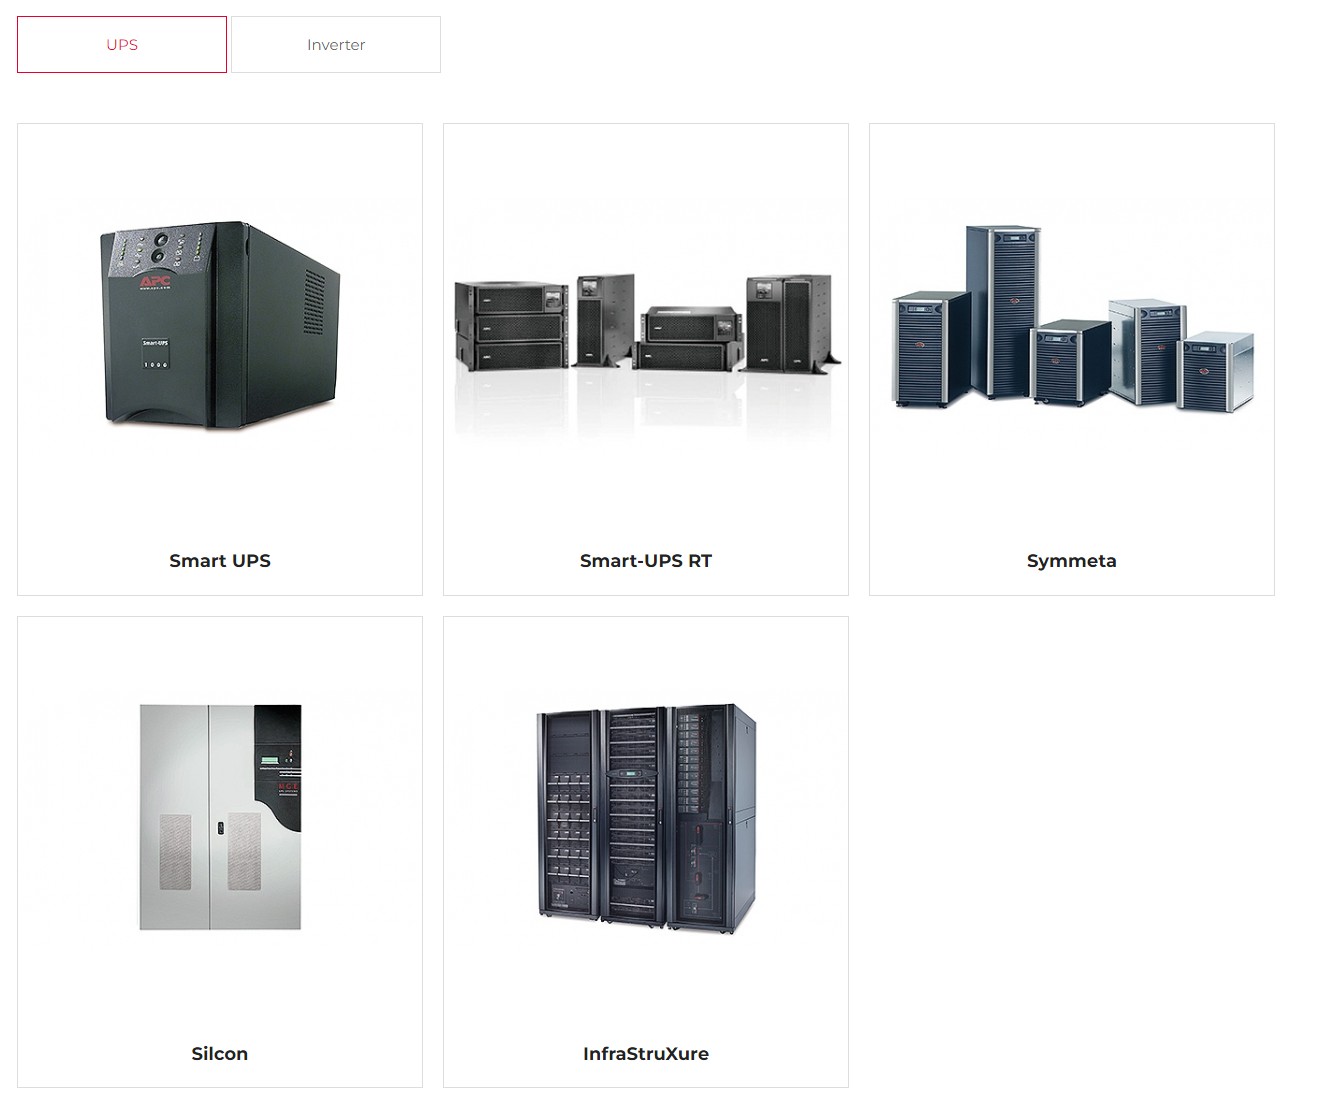Open the Symmeta product image

1072,326
